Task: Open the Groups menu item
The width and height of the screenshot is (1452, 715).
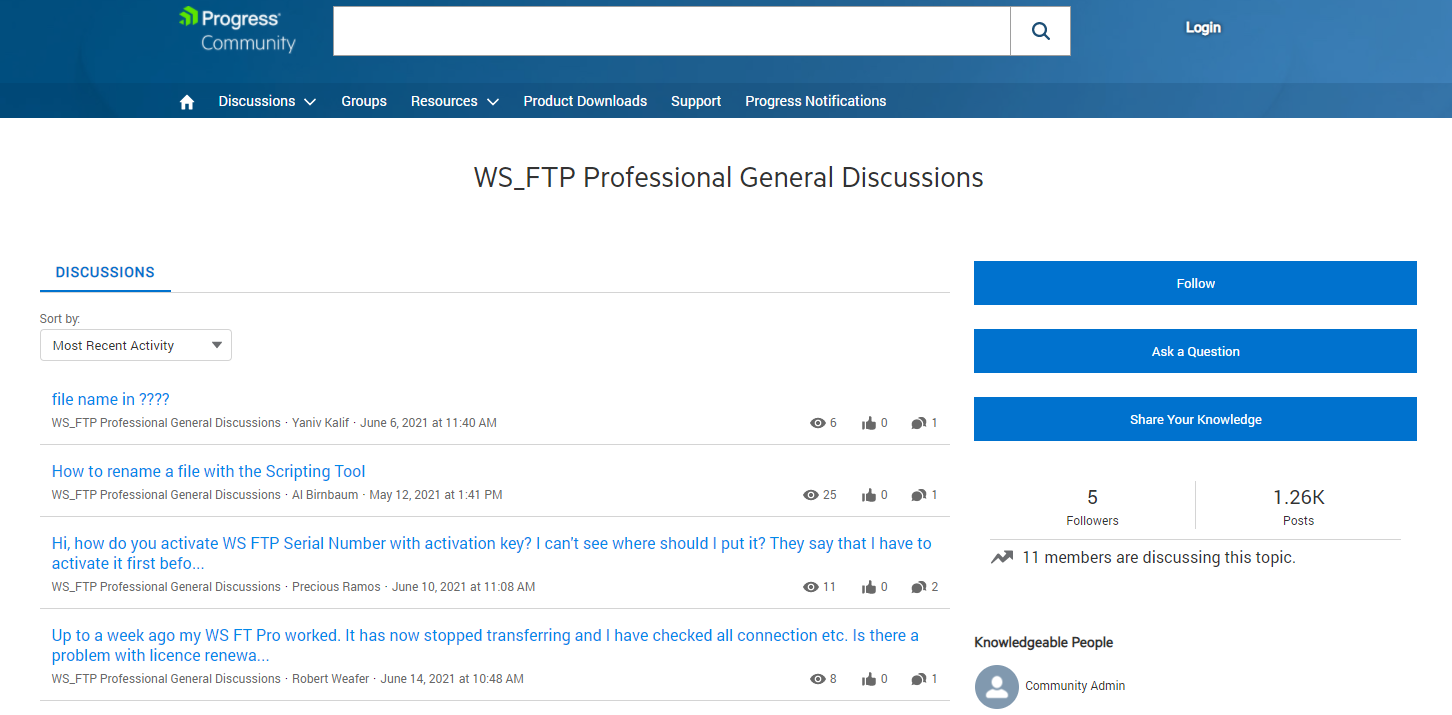Action: [363, 101]
